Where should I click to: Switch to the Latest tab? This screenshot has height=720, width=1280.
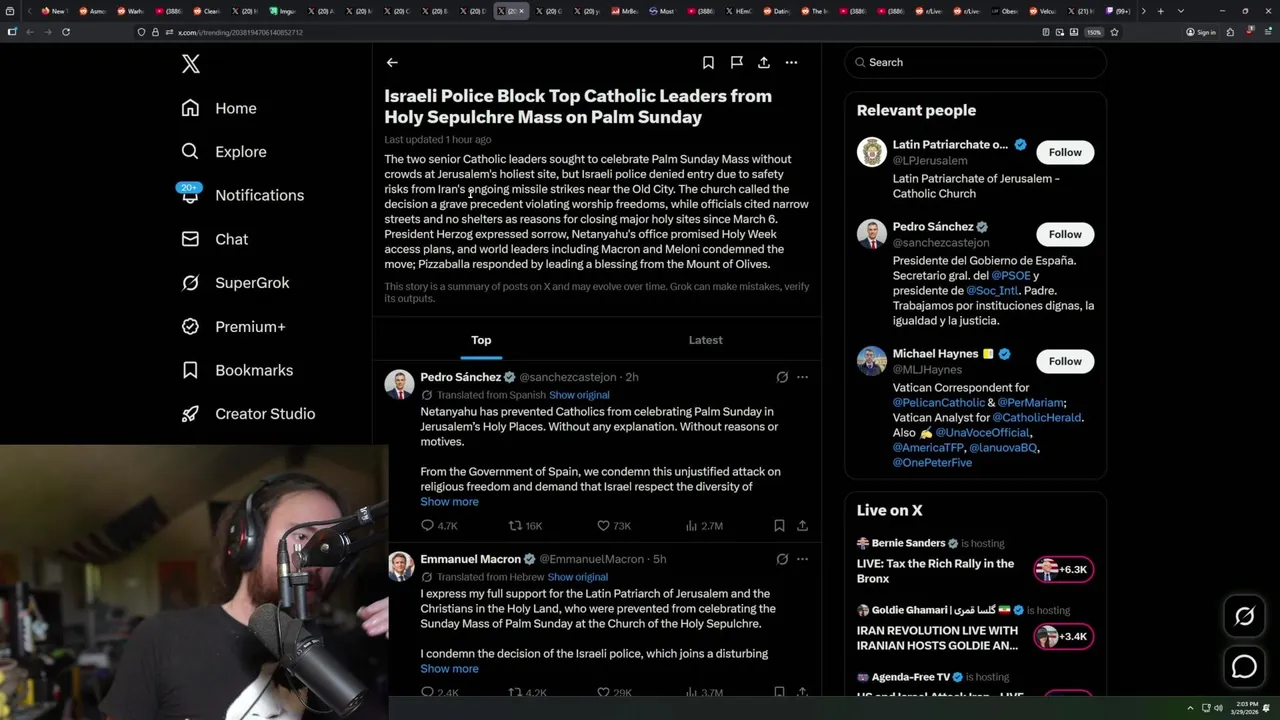(x=705, y=340)
